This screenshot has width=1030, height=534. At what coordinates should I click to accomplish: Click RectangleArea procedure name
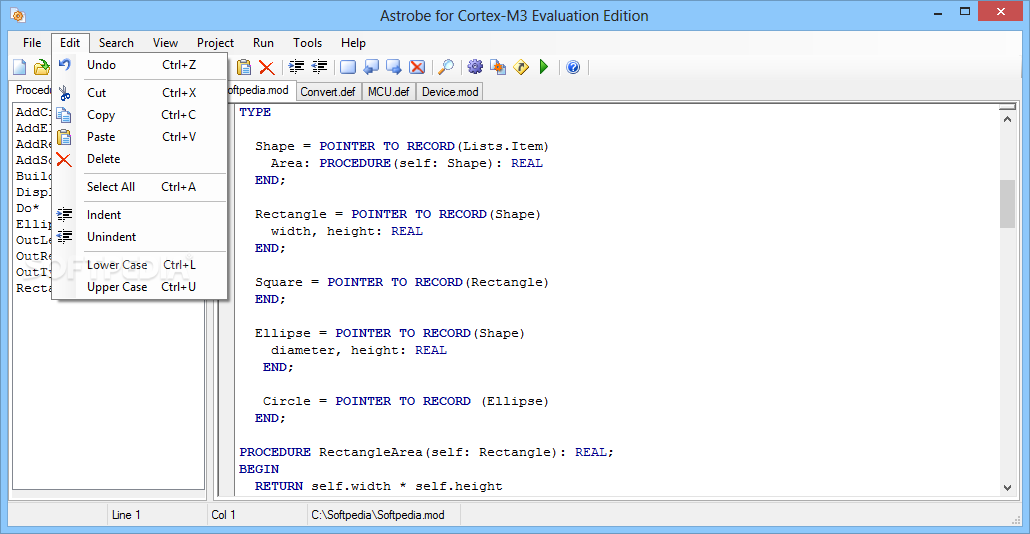[371, 452]
